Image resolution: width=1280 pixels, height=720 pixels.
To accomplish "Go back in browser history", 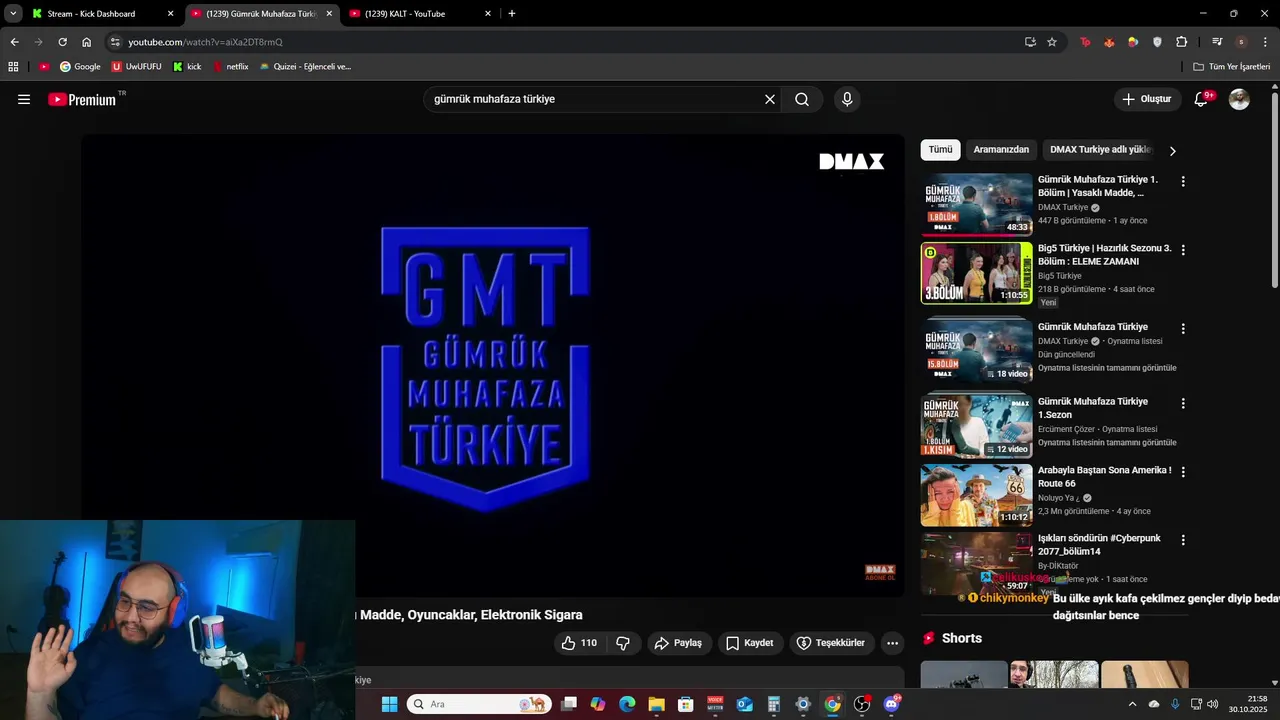I will click(14, 42).
